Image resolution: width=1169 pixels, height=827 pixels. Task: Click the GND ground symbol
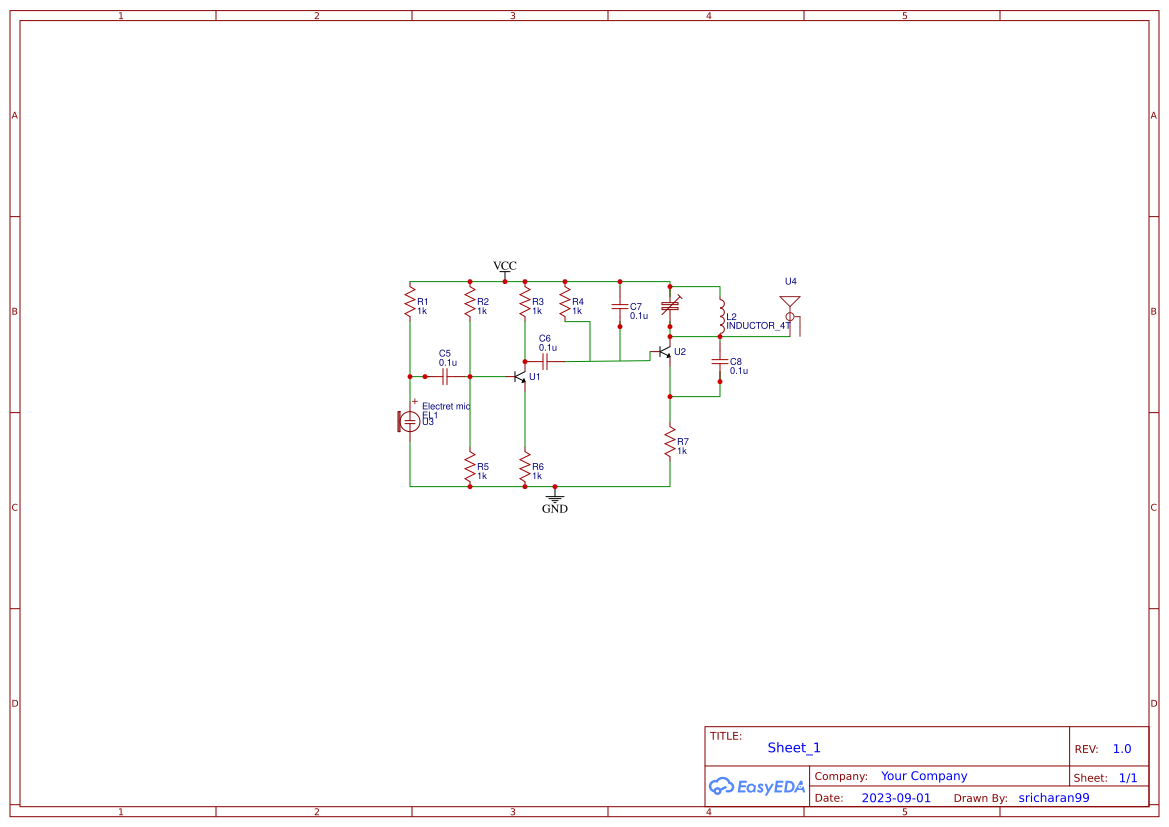pos(554,498)
